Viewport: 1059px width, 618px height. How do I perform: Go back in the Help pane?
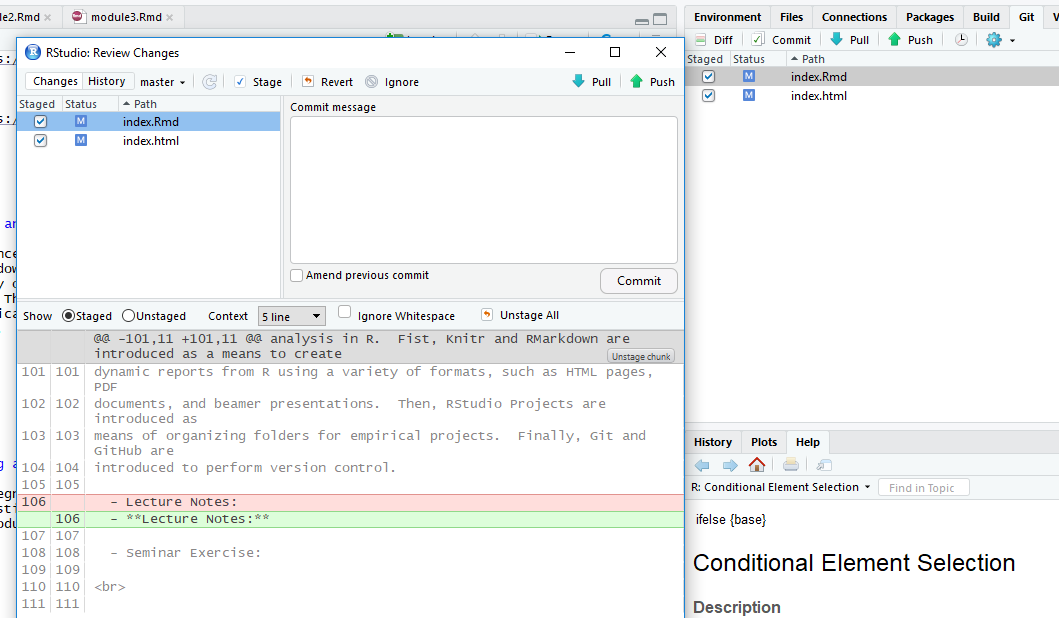702,465
